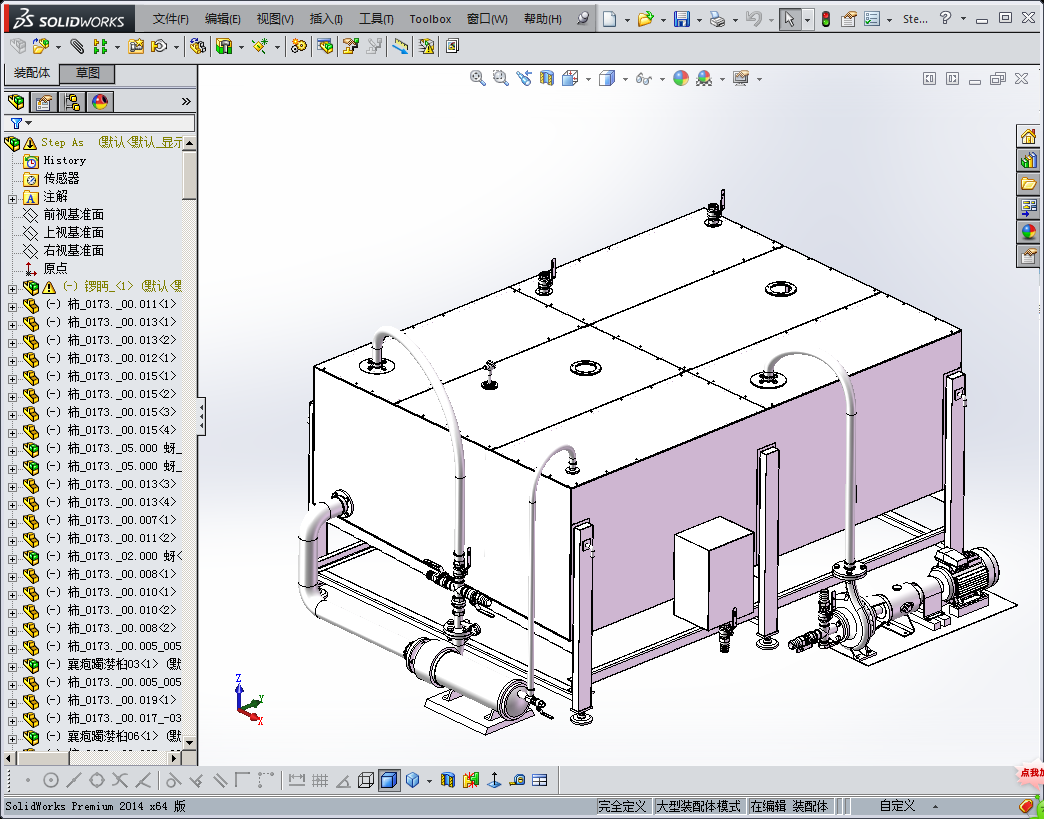Open the 编辑(E) menu
Viewport: 1044px width, 819px height.
(x=222, y=19)
